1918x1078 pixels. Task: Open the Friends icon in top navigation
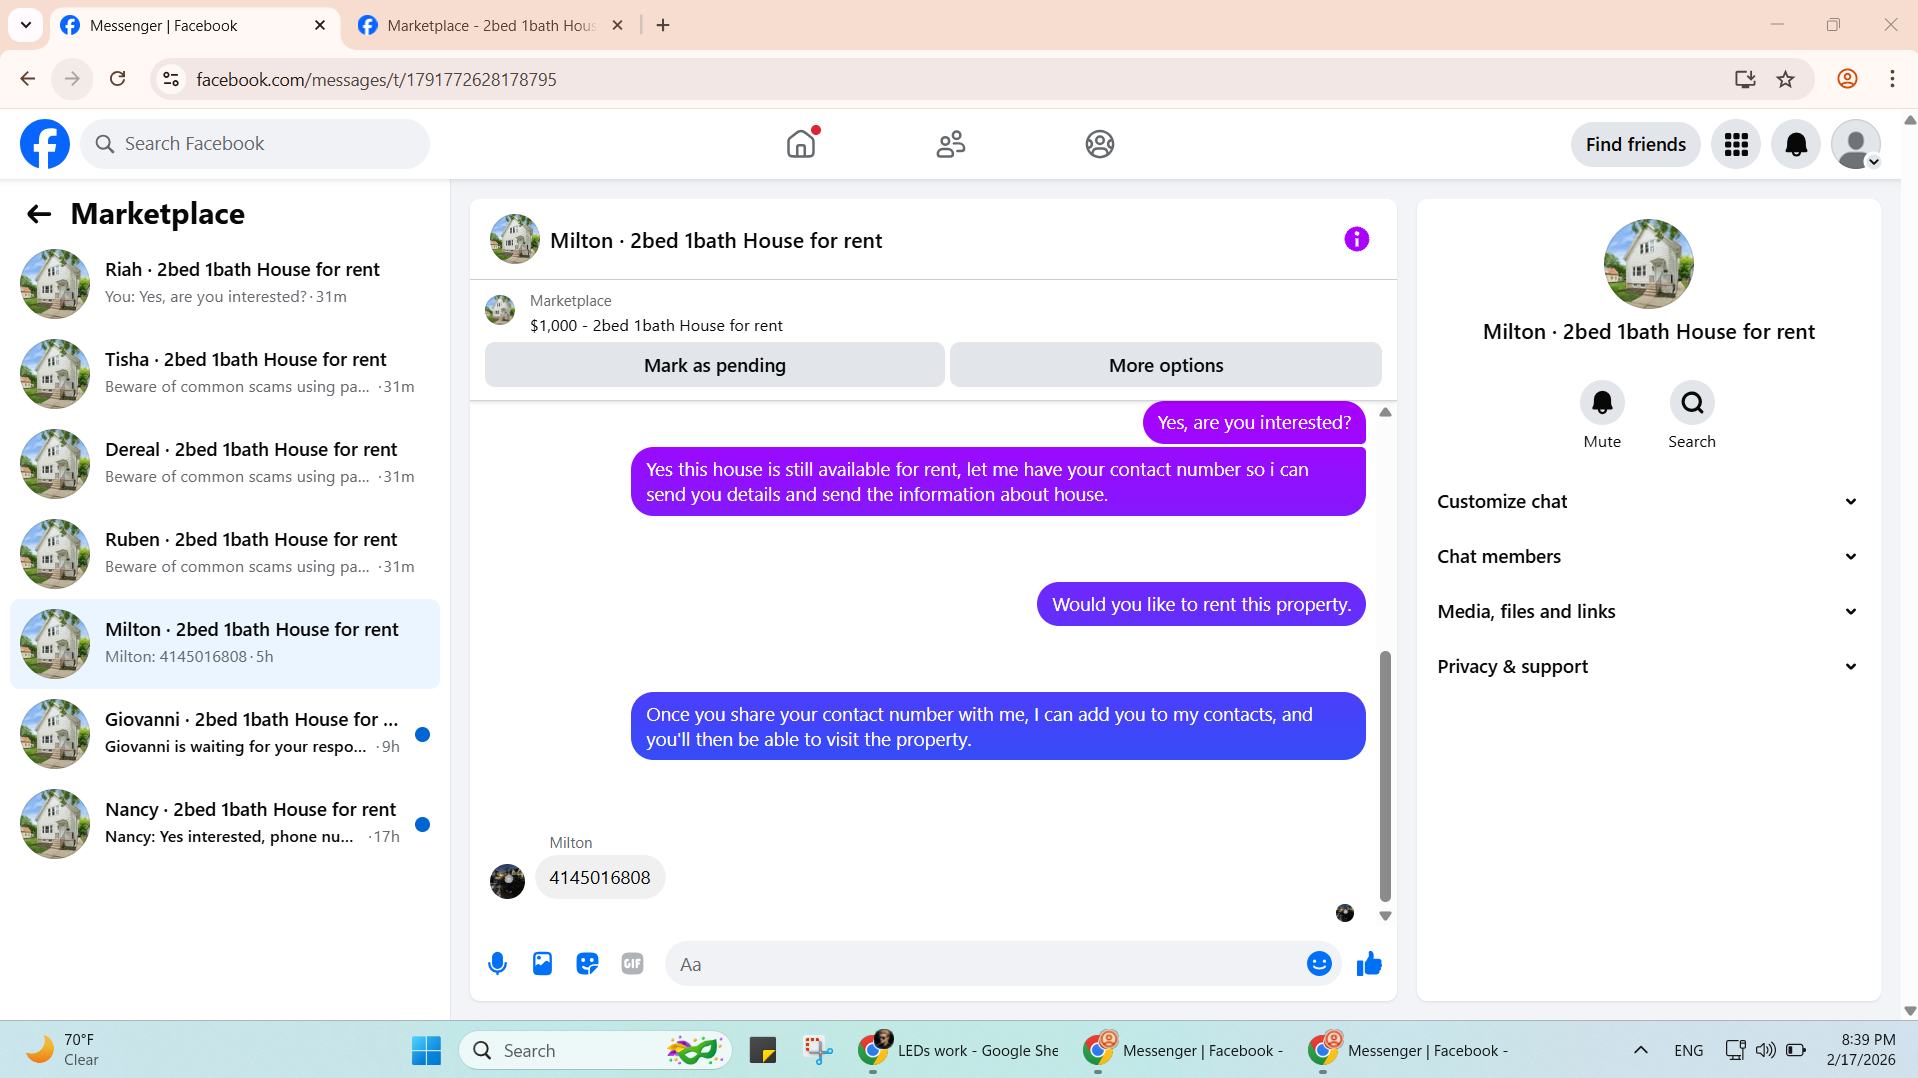point(950,144)
